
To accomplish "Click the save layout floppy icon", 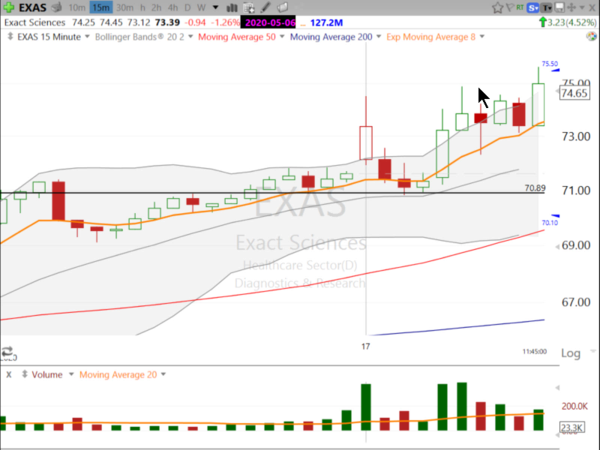I will coord(559,7).
